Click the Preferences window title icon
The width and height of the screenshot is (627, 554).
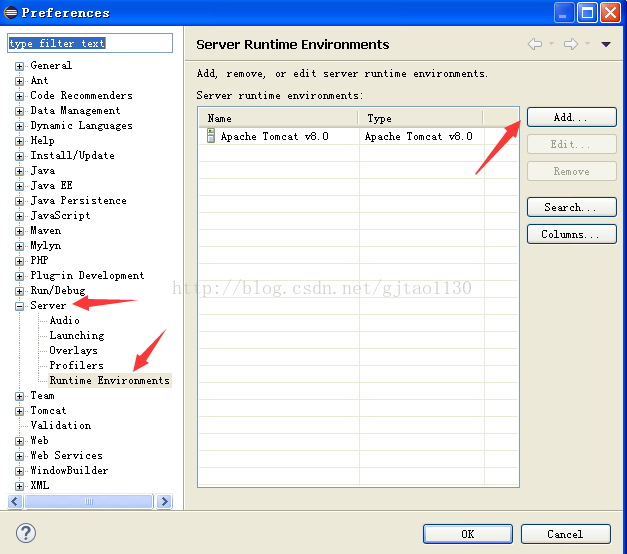[11, 12]
